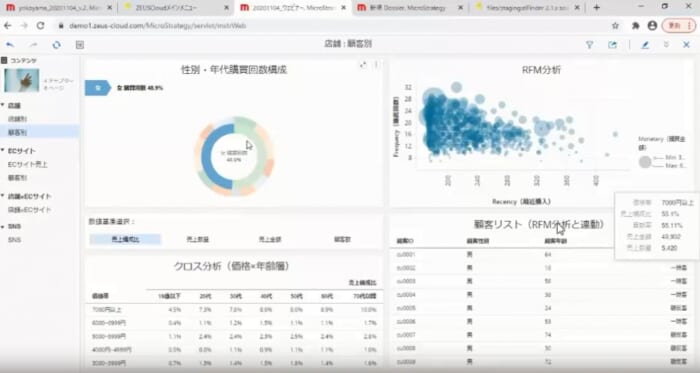Click the pencil edit icon

645,45
